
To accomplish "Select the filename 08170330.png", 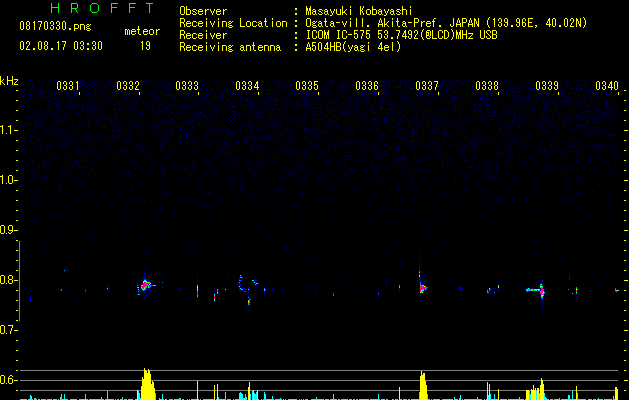I will [55, 27].
